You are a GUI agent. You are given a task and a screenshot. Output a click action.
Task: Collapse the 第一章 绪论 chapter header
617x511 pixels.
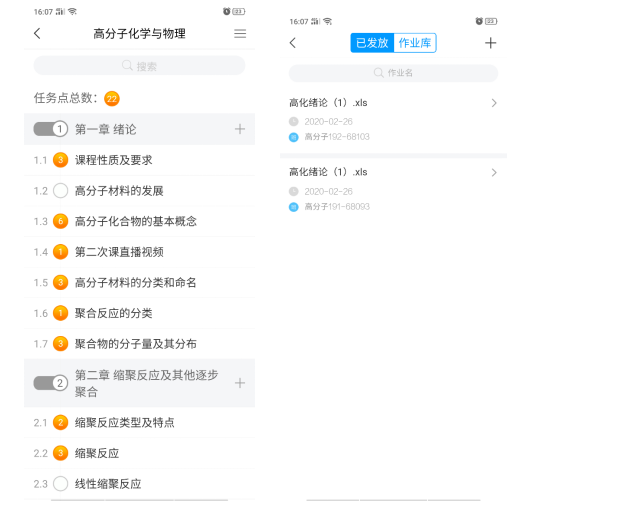(106, 129)
